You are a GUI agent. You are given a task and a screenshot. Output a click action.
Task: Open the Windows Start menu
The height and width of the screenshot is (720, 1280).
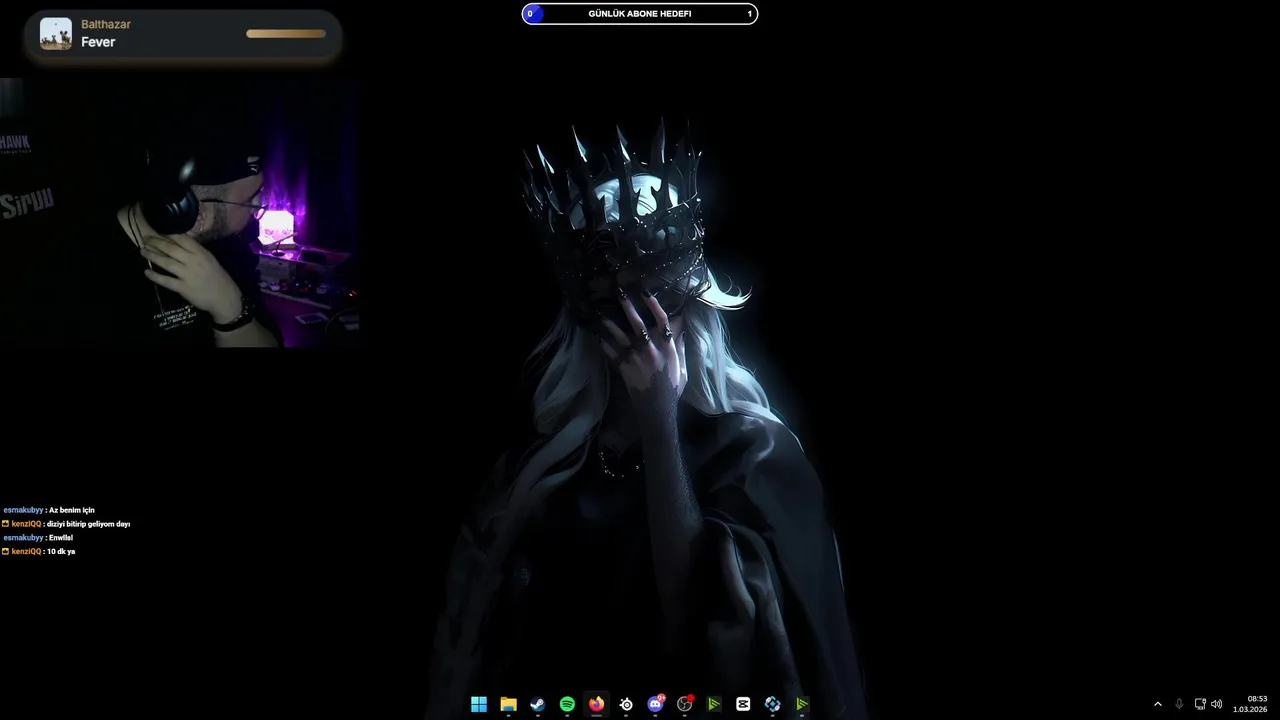pos(479,704)
